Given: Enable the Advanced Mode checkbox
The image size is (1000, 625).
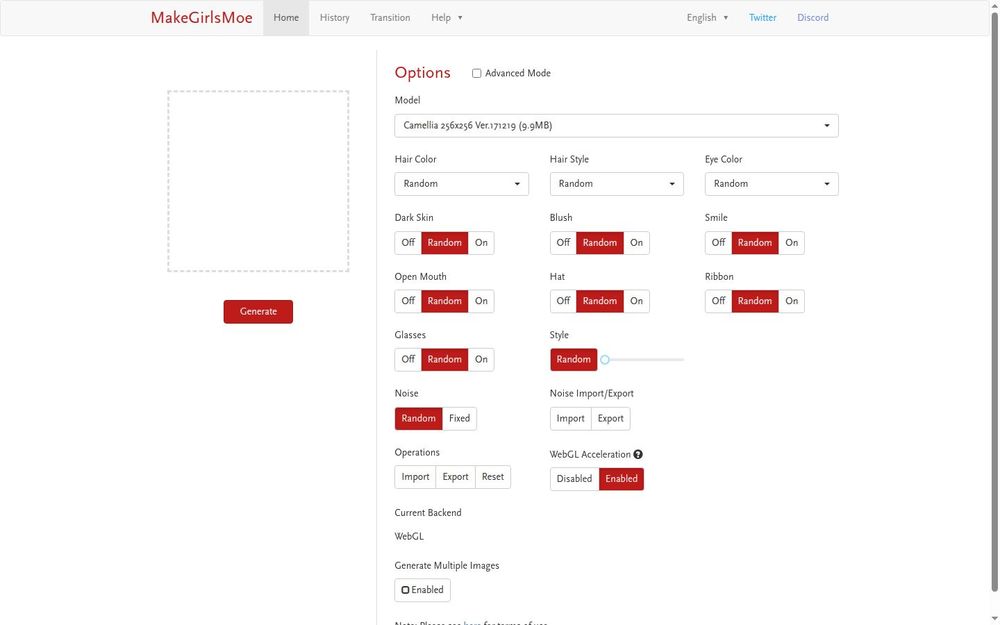Looking at the screenshot, I should (x=476, y=73).
